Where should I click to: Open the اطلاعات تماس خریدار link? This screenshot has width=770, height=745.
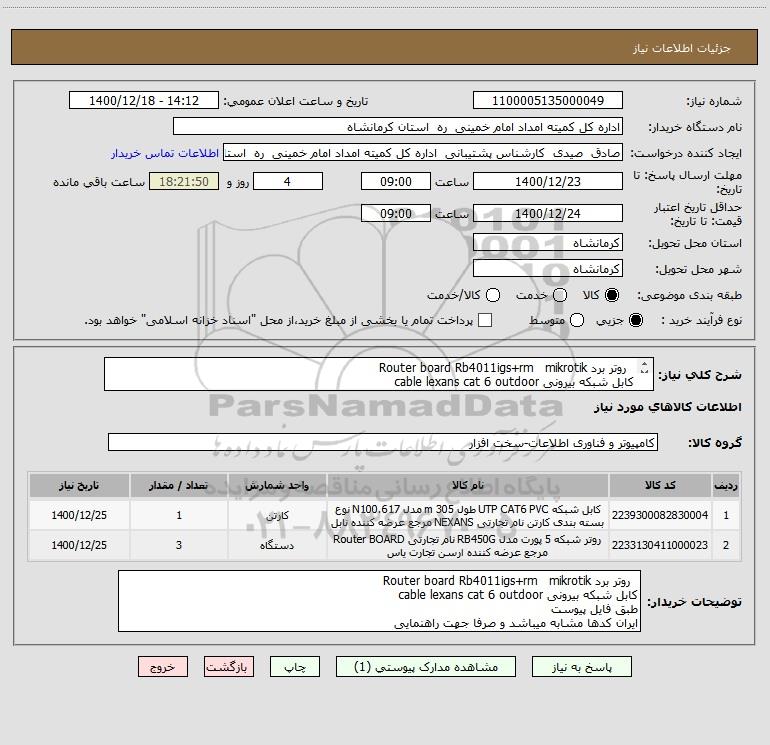165,153
